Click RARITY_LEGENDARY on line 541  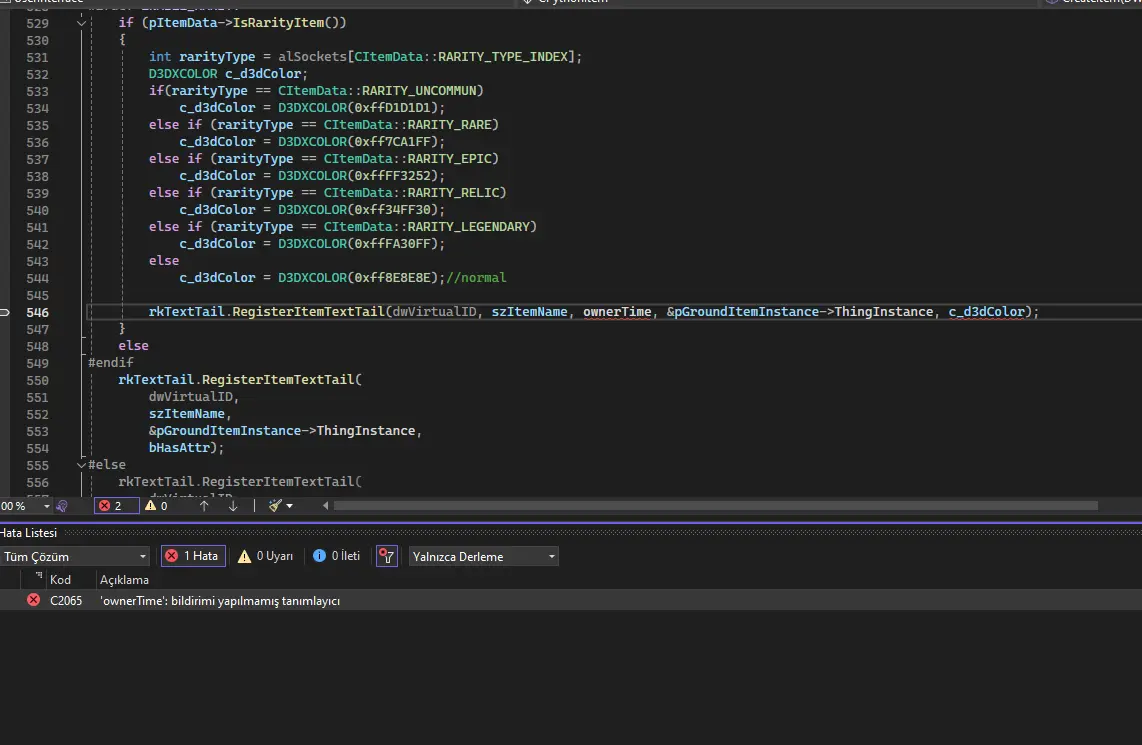468,226
